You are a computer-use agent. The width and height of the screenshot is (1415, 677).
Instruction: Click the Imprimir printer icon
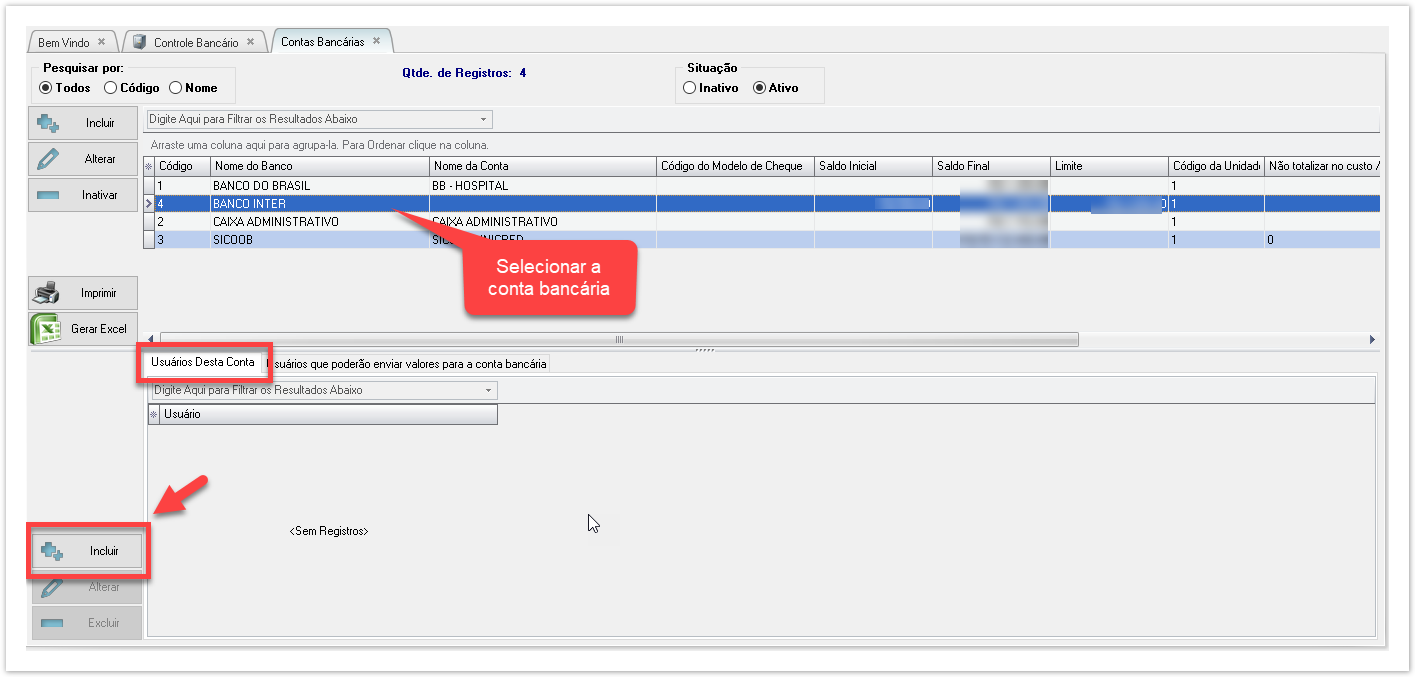coord(47,293)
